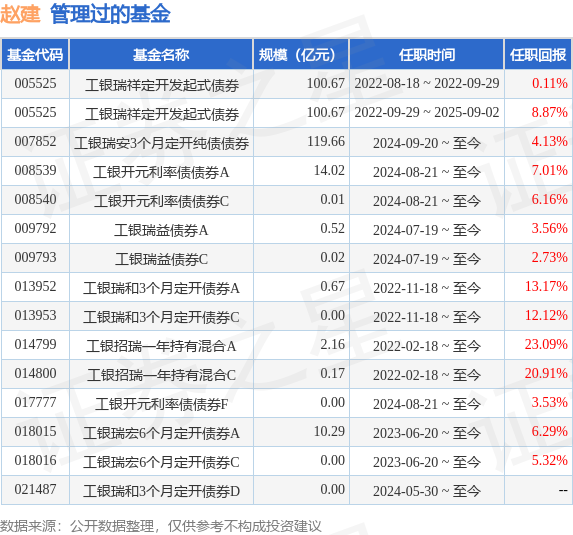Image resolution: width=573 pixels, height=535 pixels.
Task: Click the 8.87% return value
Action: (550, 113)
